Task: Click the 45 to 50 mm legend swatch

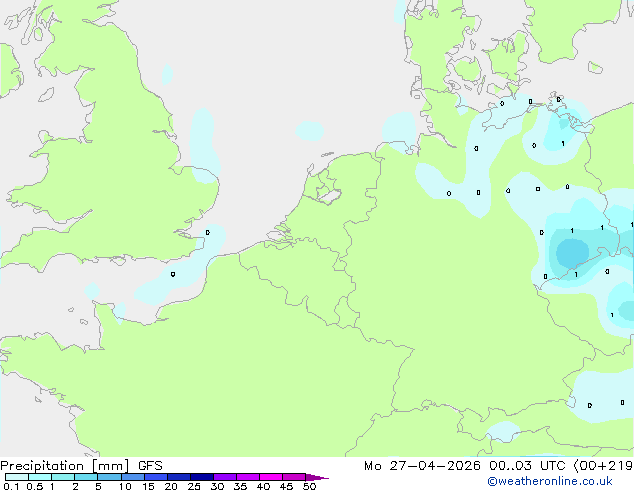Action: (x=294, y=477)
